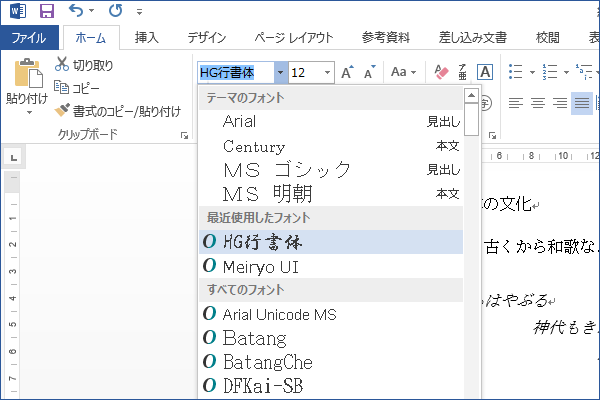This screenshot has width=600, height=400.
Task: Open the クリップボード dialog launcher
Action: (x=185, y=135)
